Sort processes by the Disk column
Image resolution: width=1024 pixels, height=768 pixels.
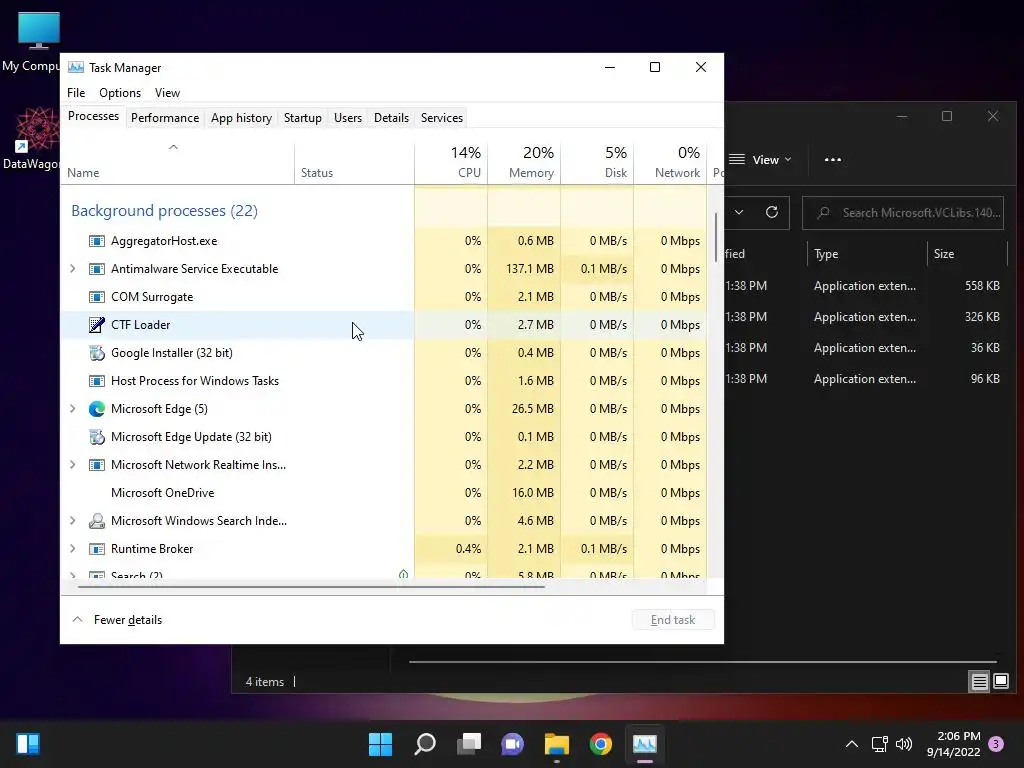tap(597, 162)
